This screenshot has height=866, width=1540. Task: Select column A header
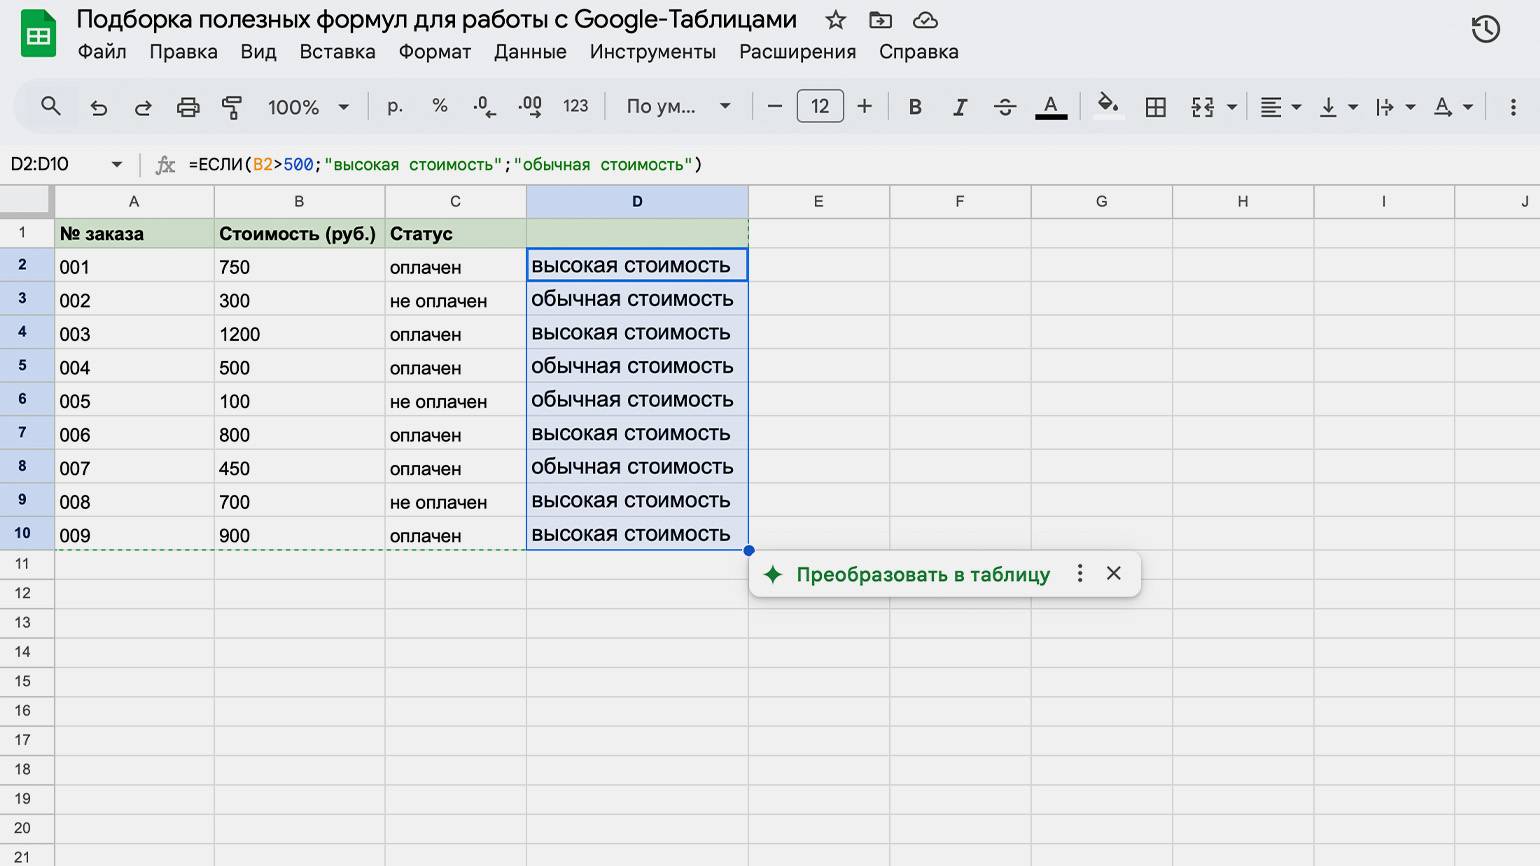pos(134,201)
